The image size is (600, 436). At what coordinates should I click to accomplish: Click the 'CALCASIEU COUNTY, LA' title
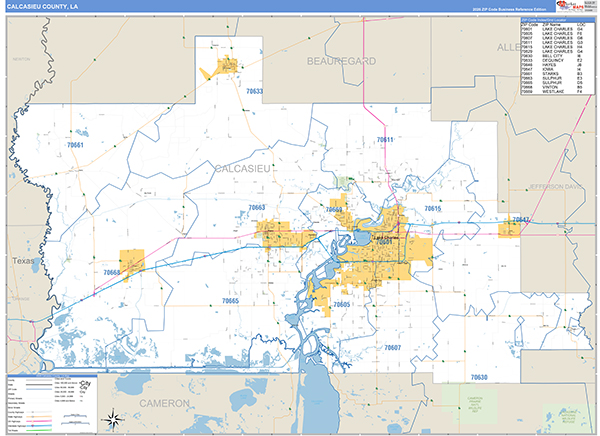point(42,7)
